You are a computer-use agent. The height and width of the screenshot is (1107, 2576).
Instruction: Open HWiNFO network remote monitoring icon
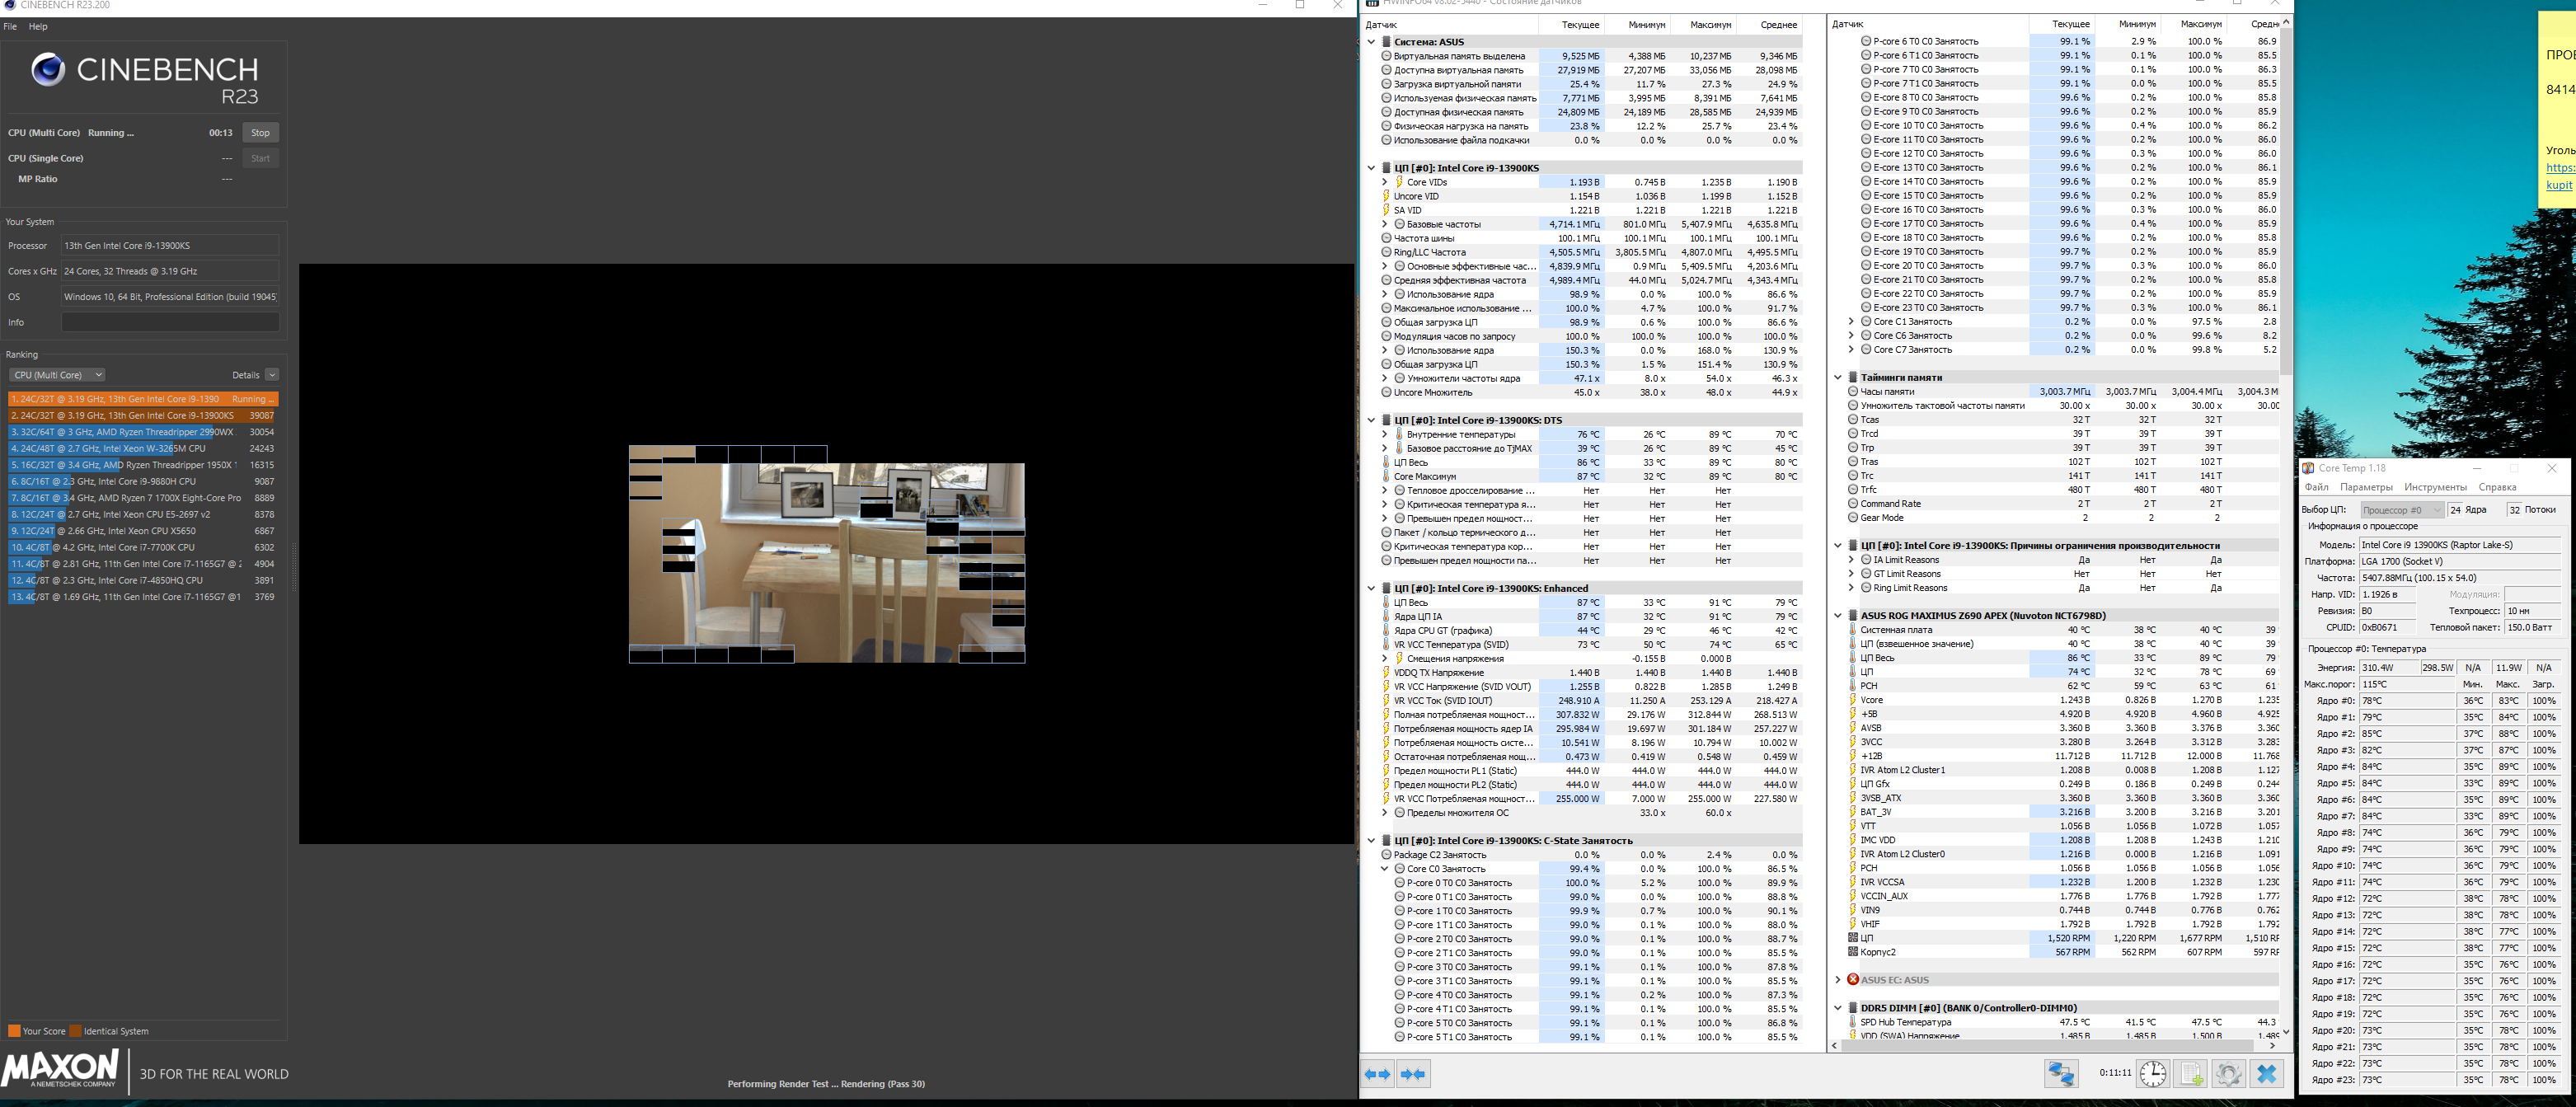[2060, 1074]
